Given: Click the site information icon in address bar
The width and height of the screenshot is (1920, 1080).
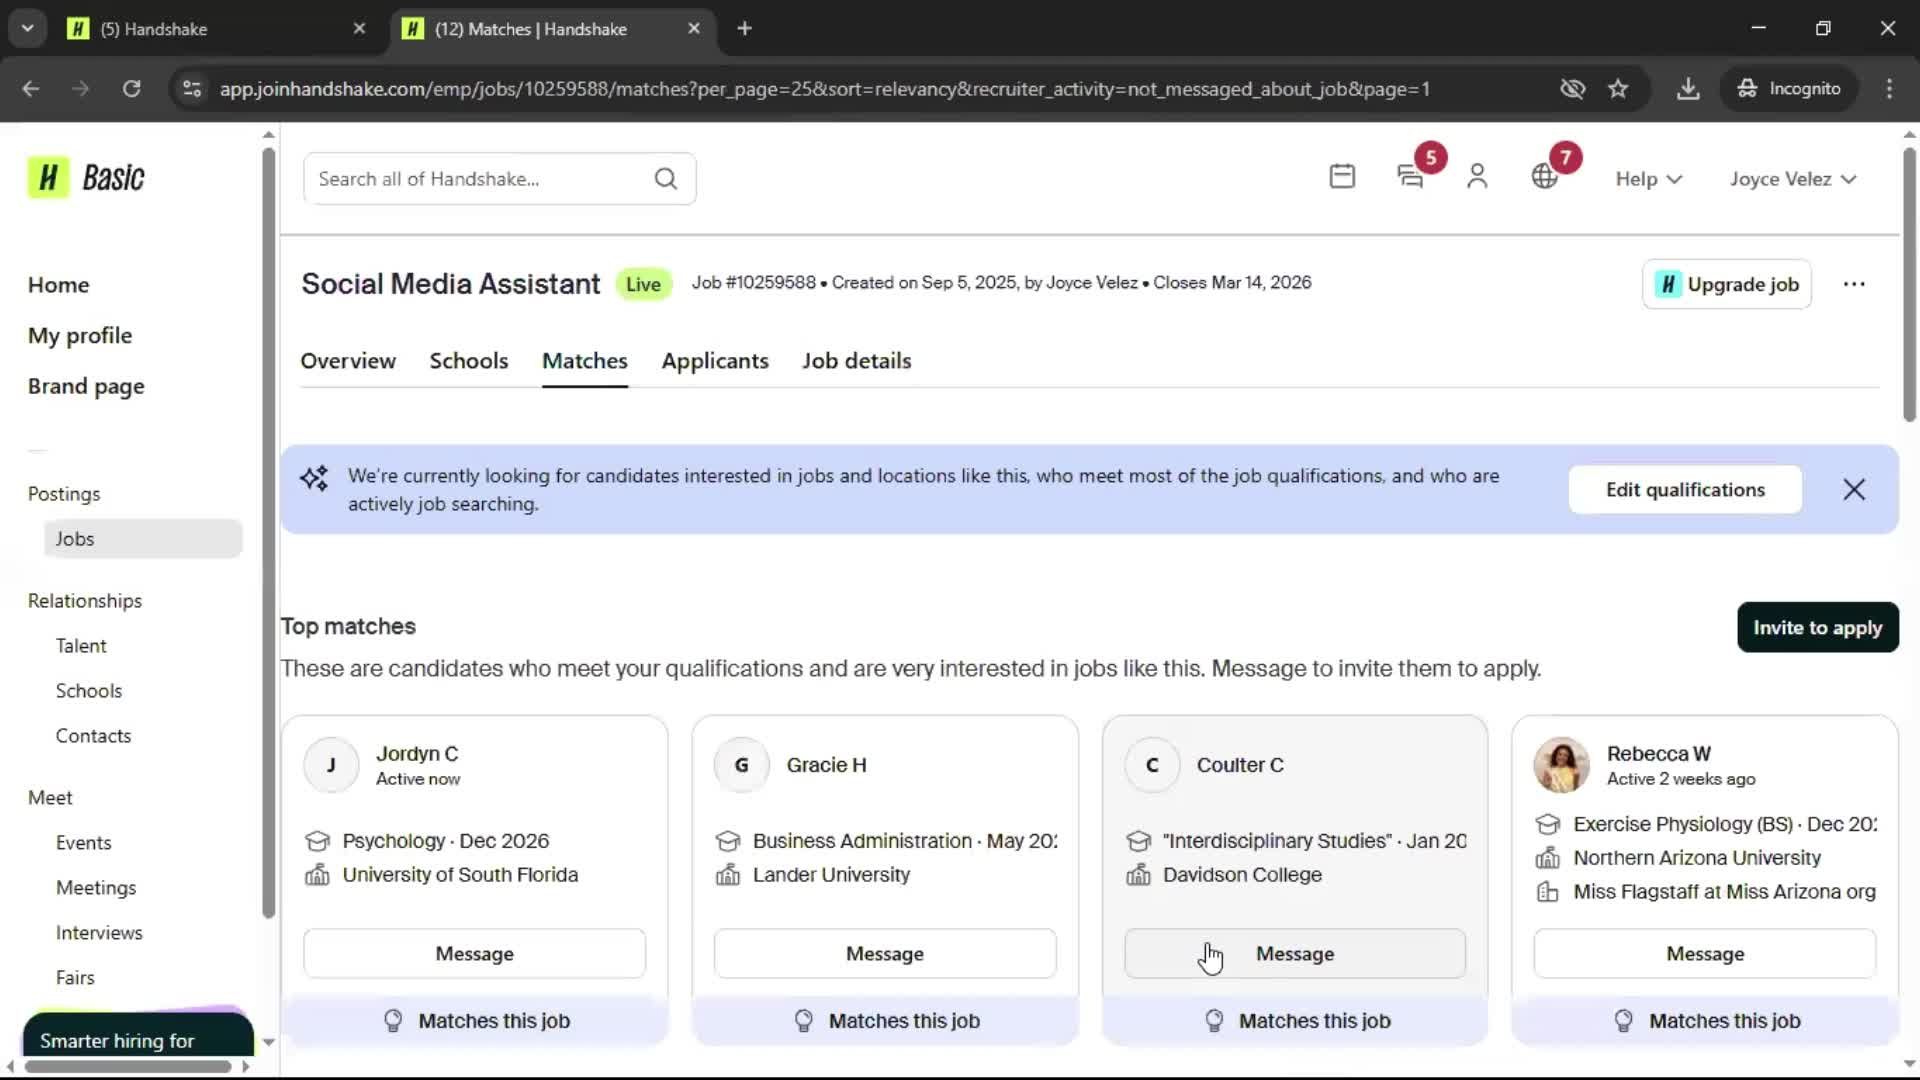Looking at the screenshot, I should coord(191,89).
